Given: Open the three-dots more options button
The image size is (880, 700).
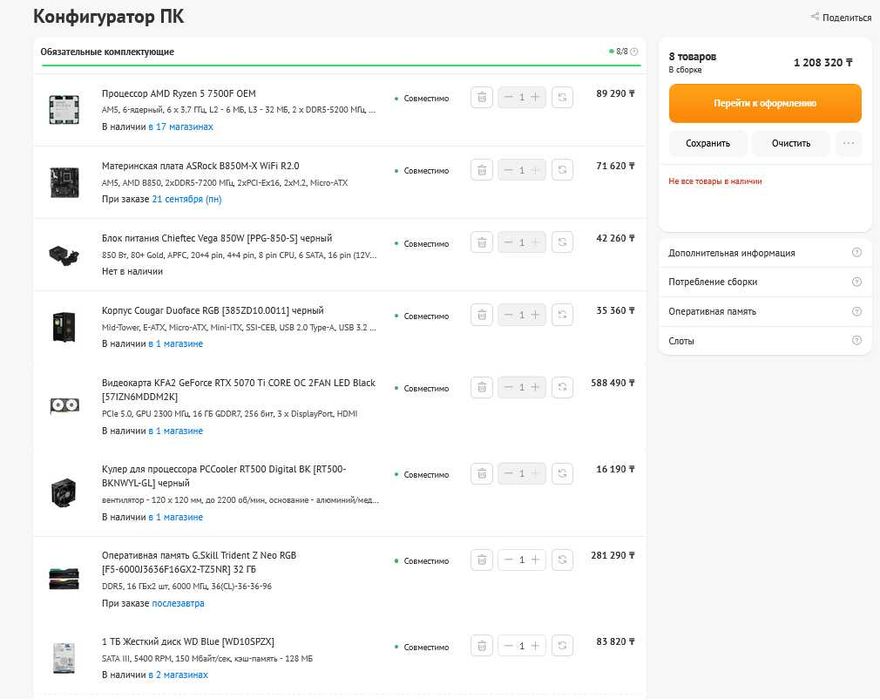Looking at the screenshot, I should click(849, 143).
